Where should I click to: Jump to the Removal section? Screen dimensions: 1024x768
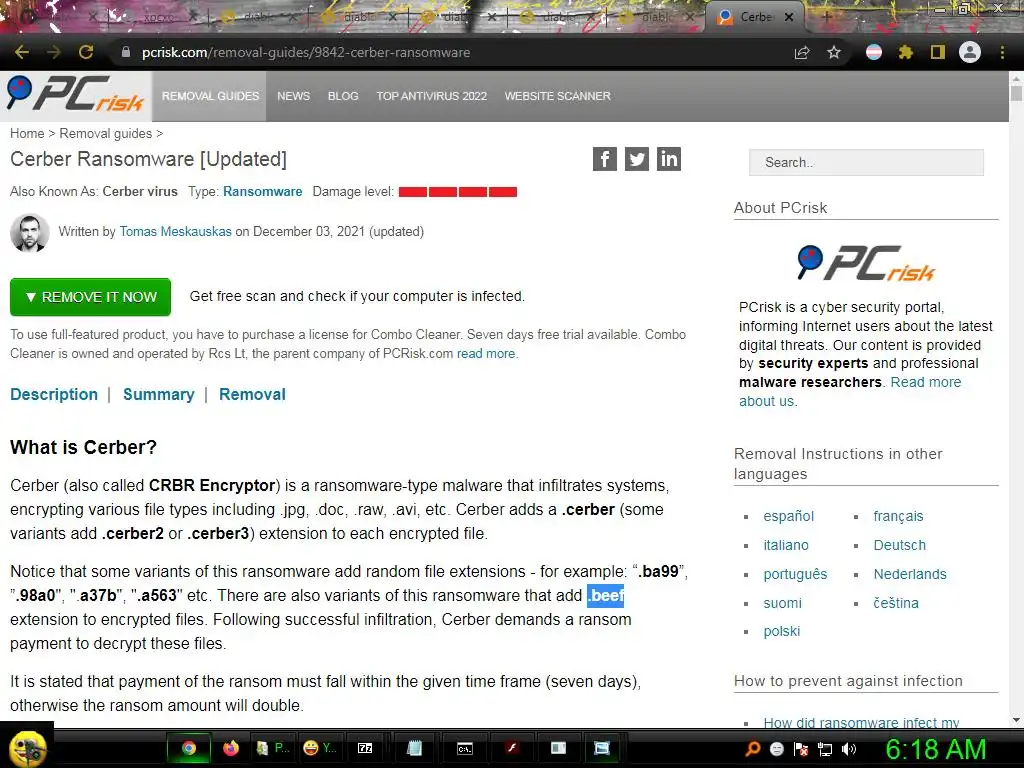(252, 394)
